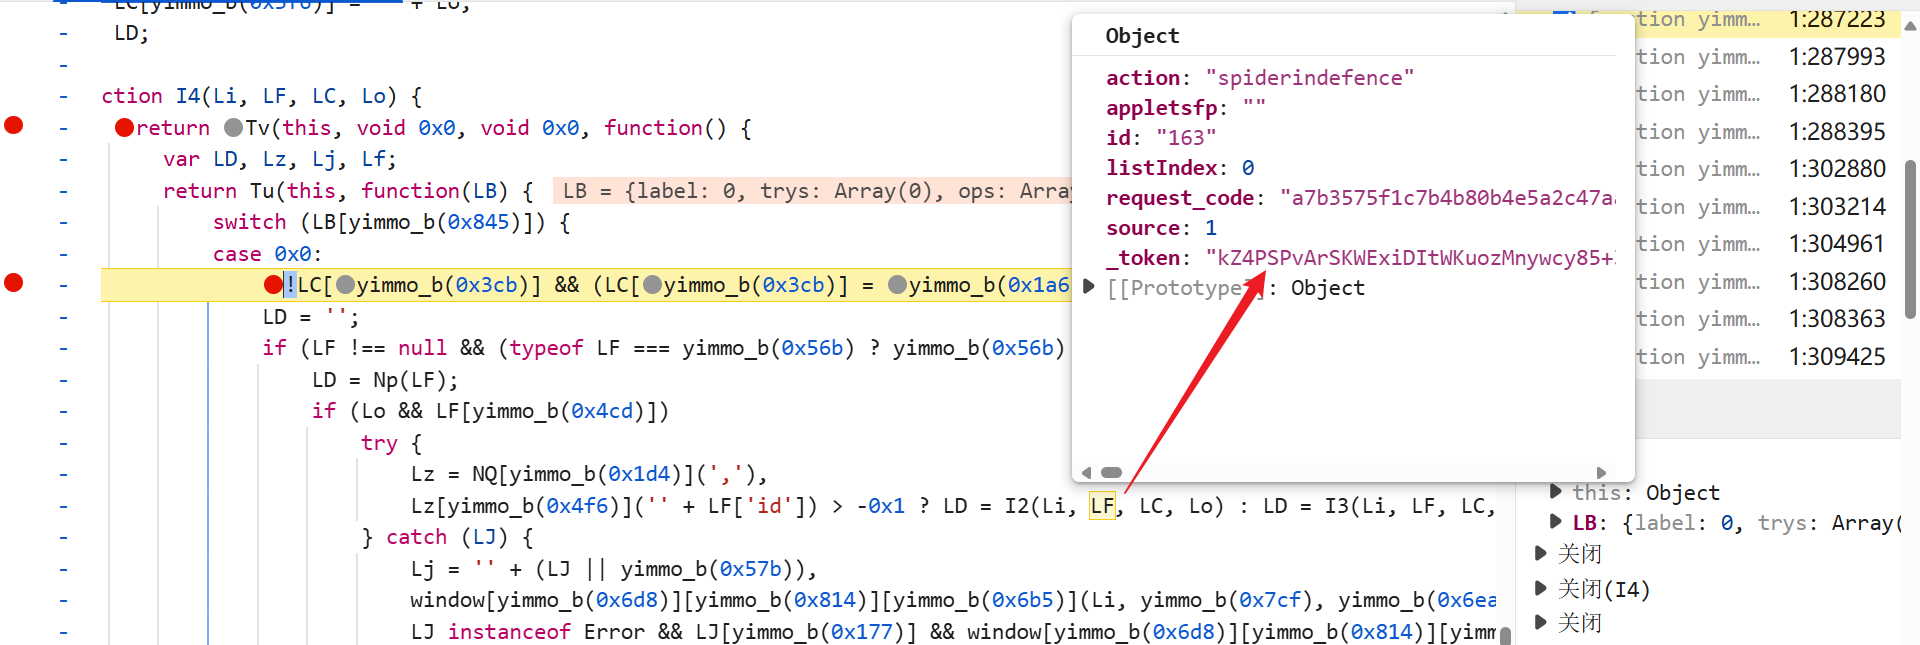Click the id "163" property in popup
The height and width of the screenshot is (645, 1920).
[x=1162, y=137]
